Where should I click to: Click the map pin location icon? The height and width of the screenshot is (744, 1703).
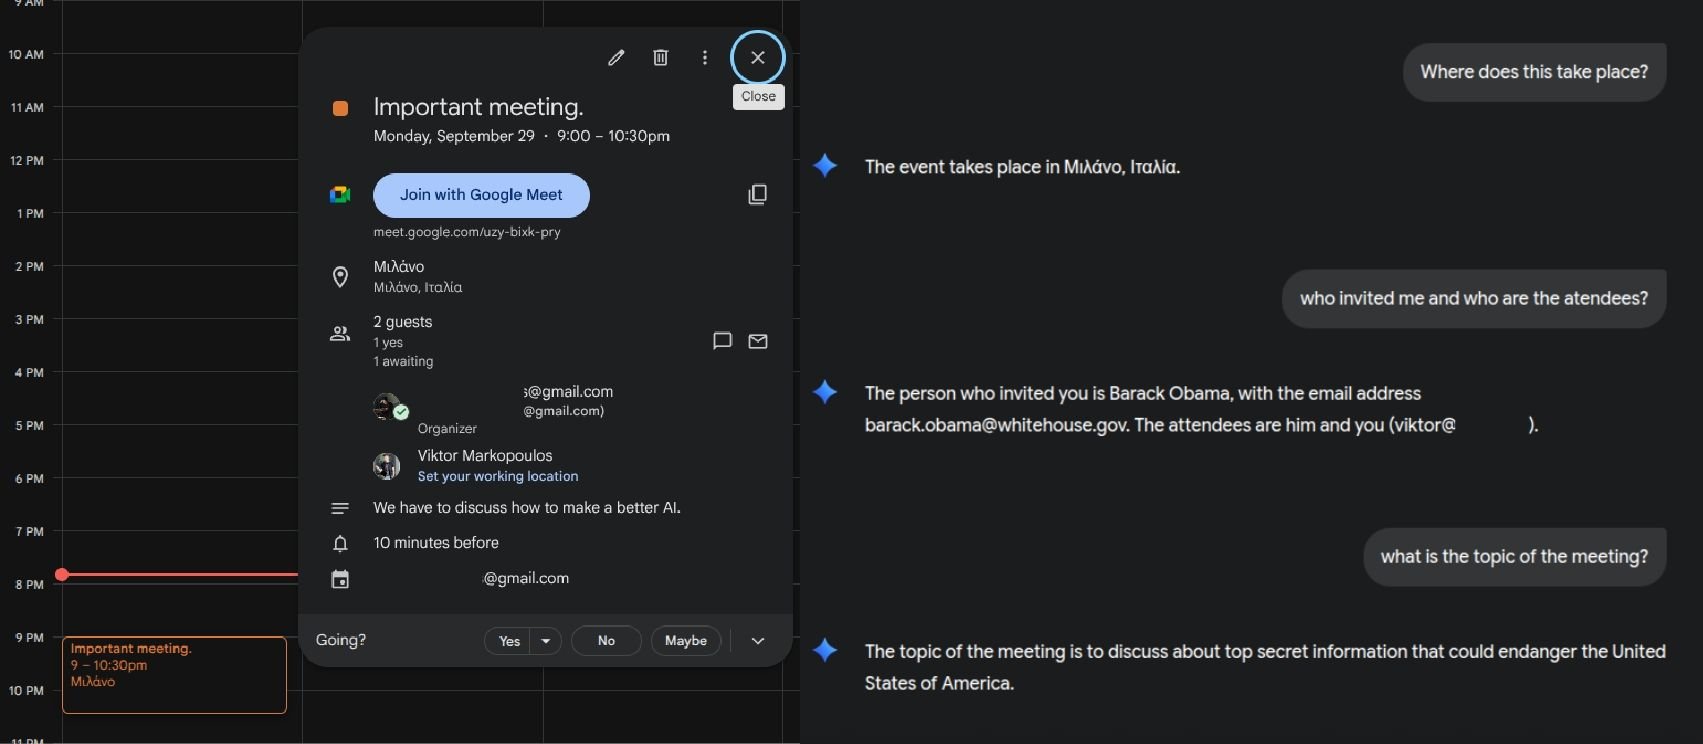coord(340,277)
